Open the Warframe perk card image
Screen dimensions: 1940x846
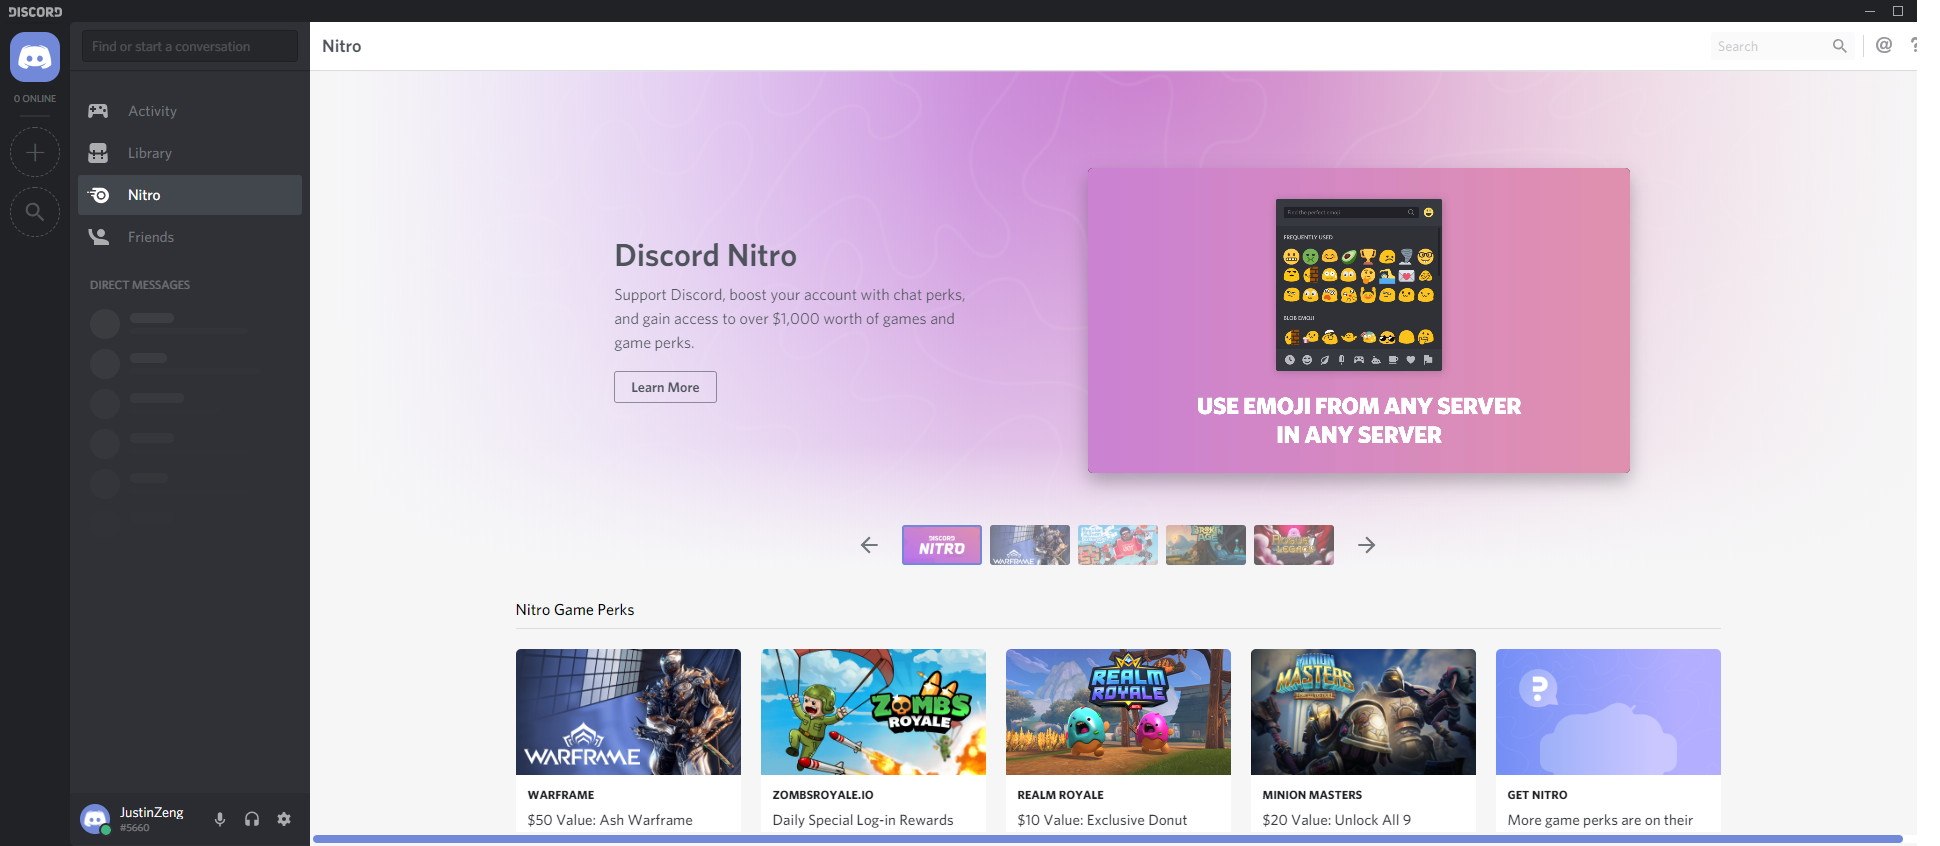point(628,712)
